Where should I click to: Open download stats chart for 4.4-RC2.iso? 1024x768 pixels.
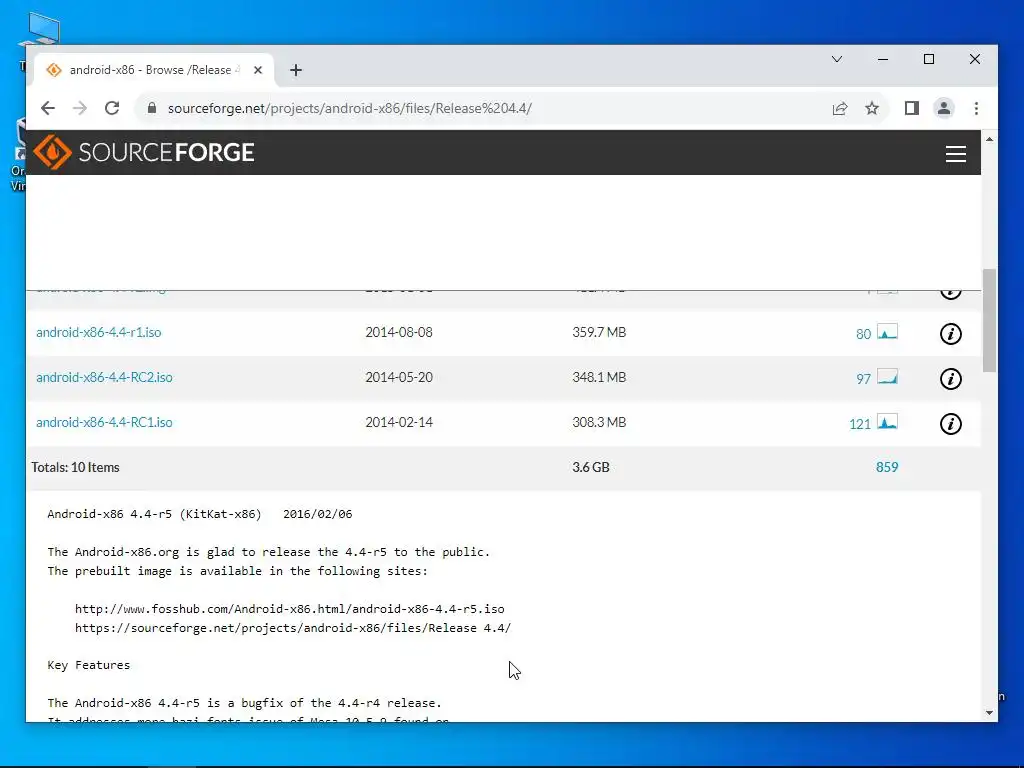point(887,377)
